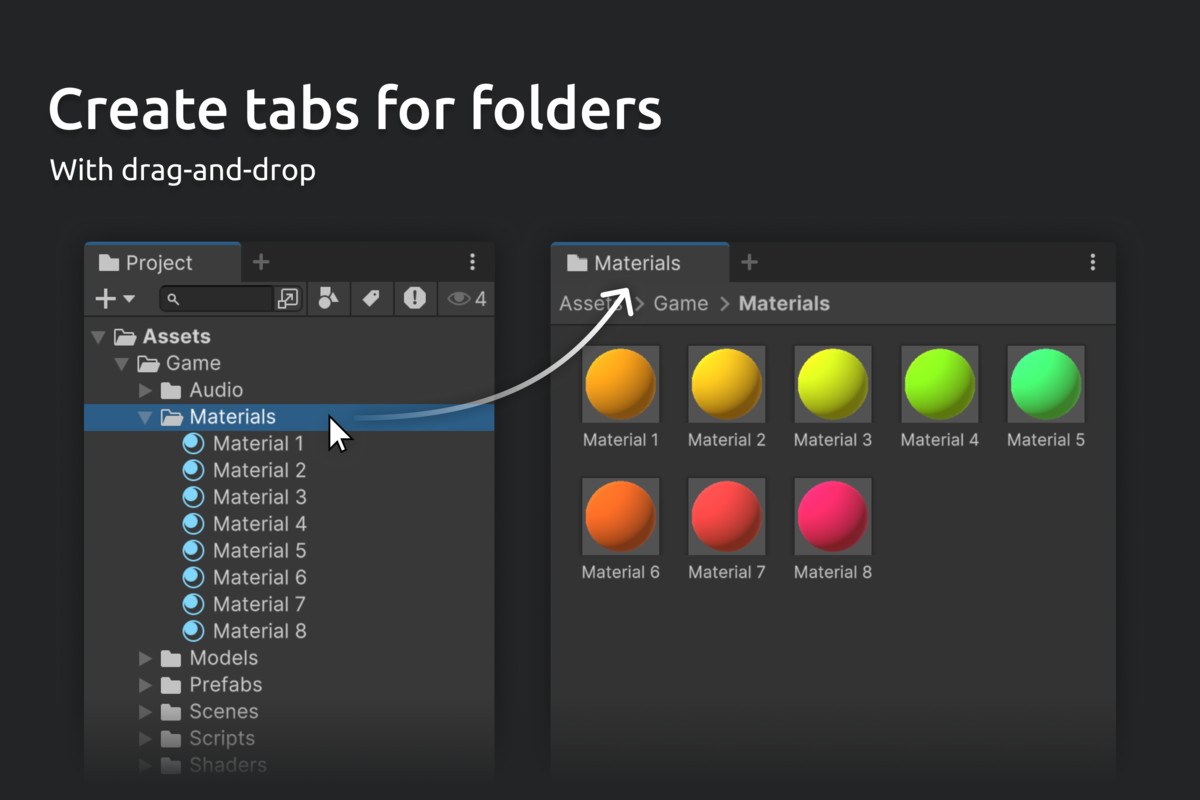
Task: Select the yellow-orange Material 2 sphere thumbnail
Action: pyautogui.click(x=727, y=384)
